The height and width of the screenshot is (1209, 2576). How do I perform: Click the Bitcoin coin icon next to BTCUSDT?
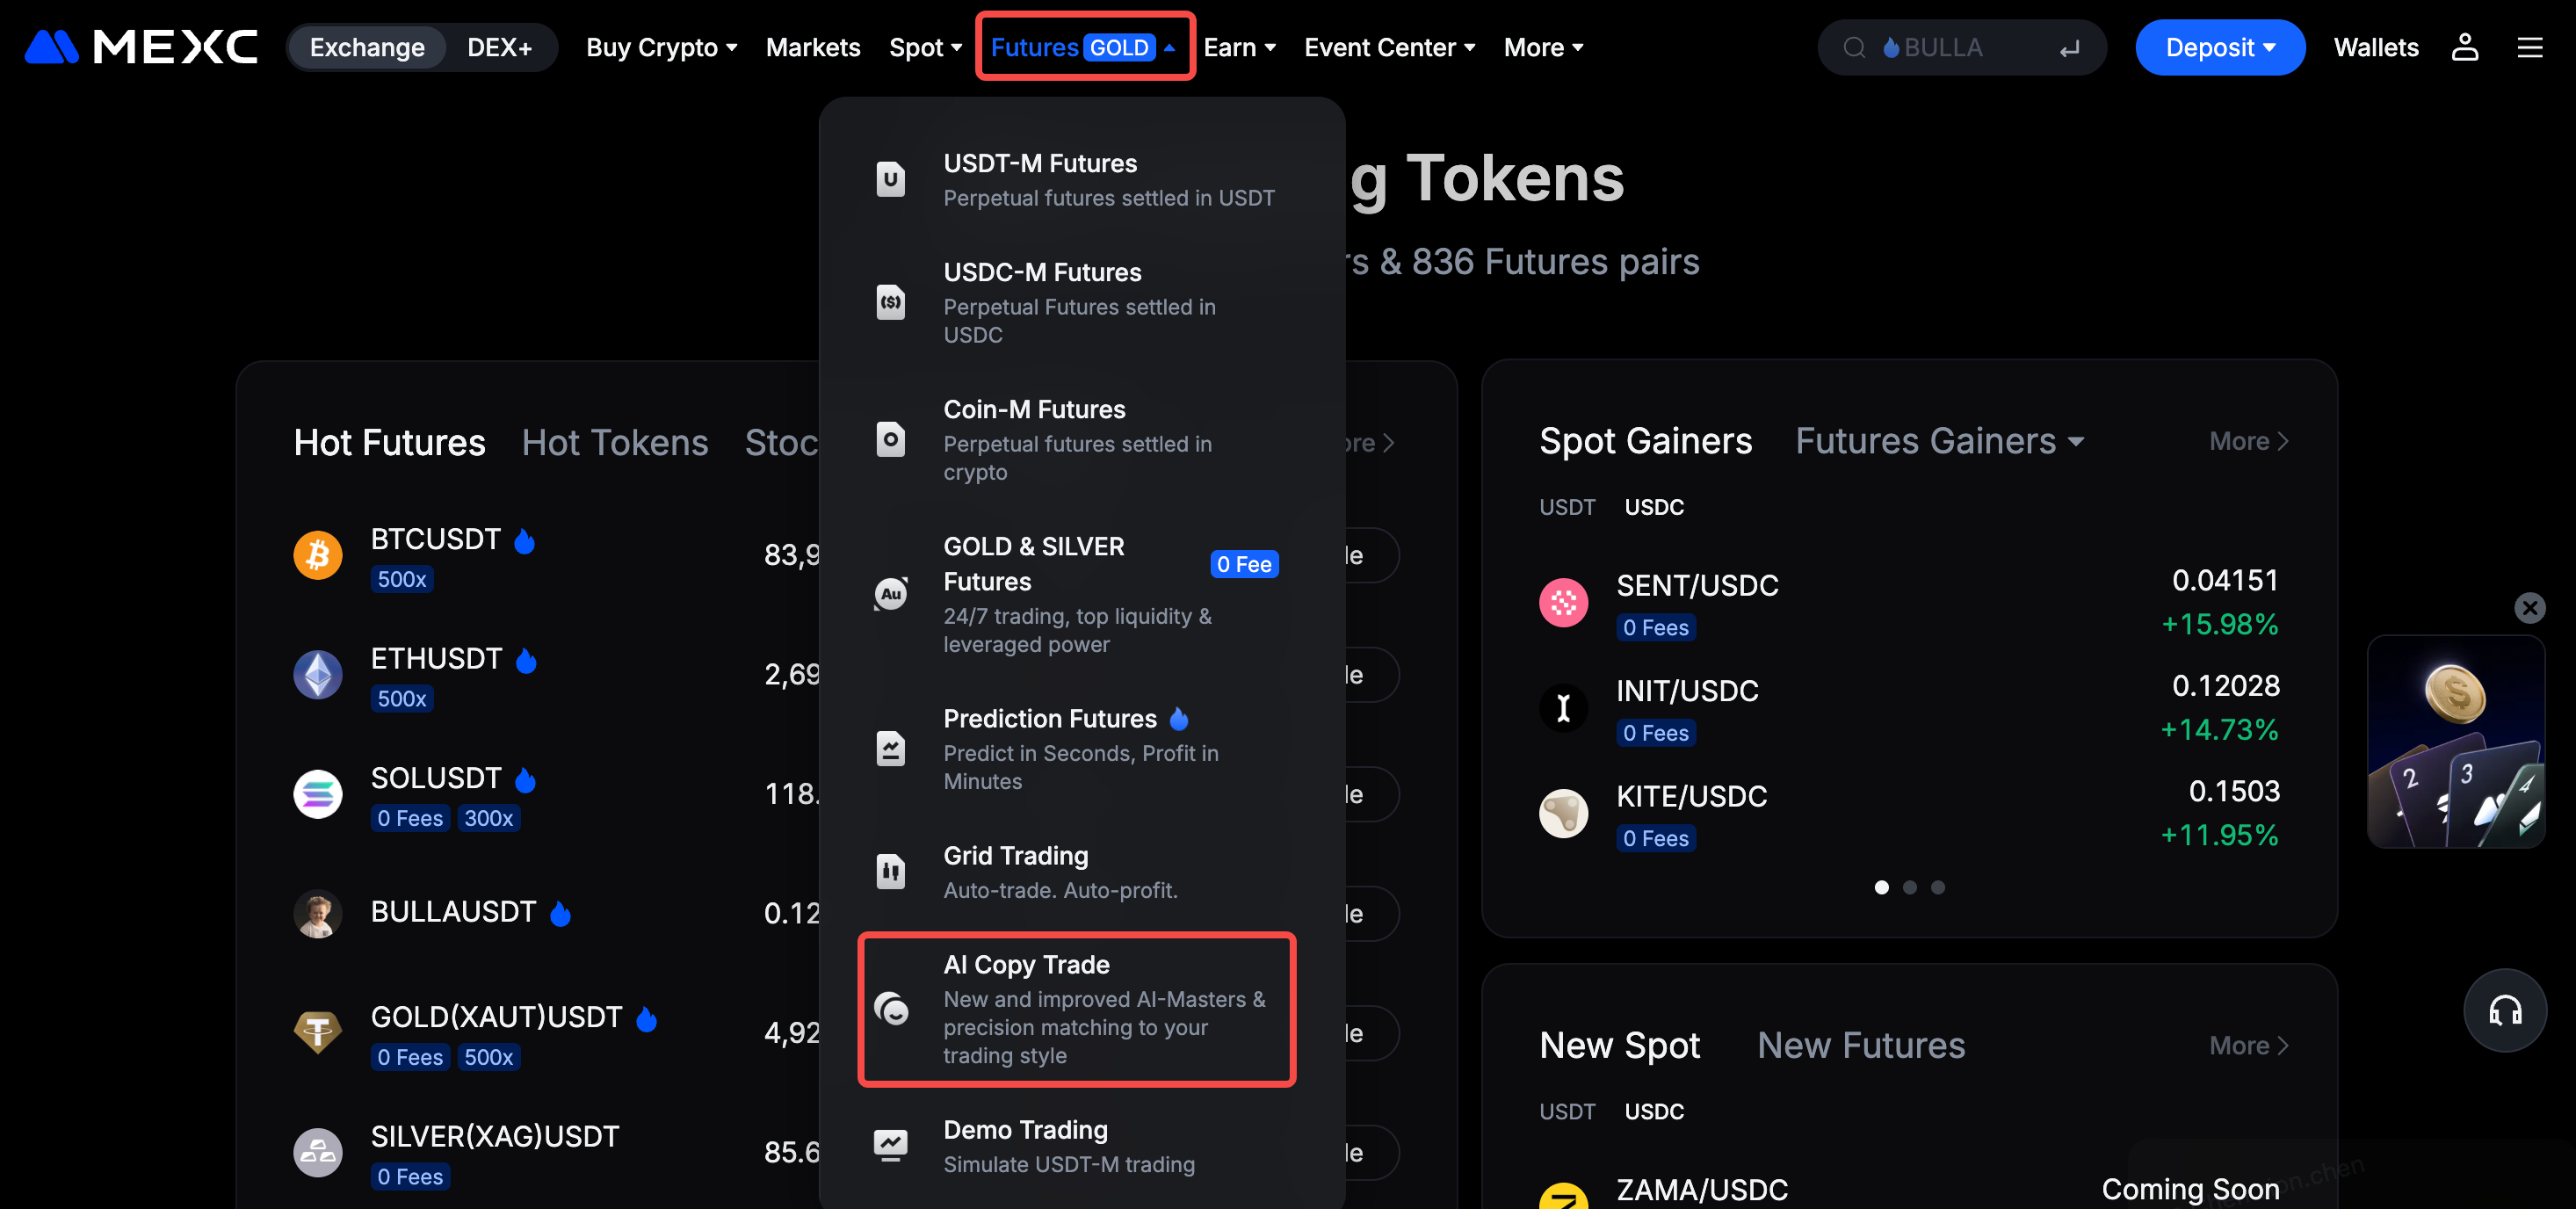(318, 555)
